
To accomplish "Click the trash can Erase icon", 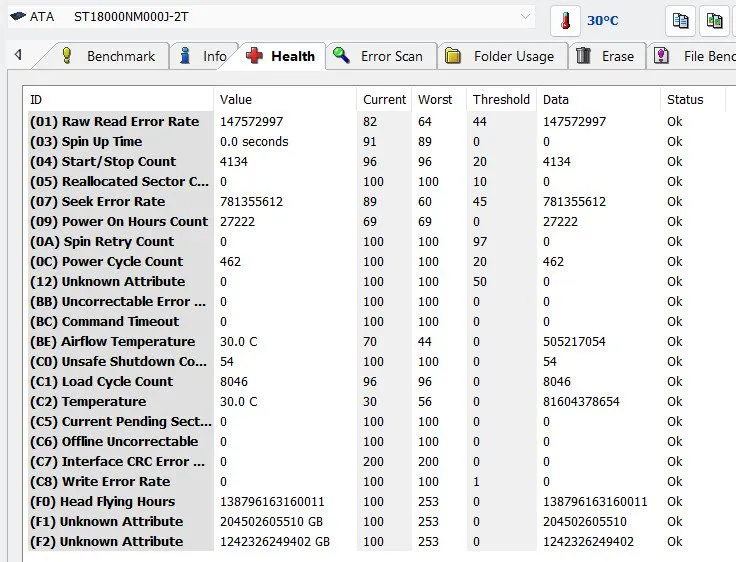I will [583, 56].
